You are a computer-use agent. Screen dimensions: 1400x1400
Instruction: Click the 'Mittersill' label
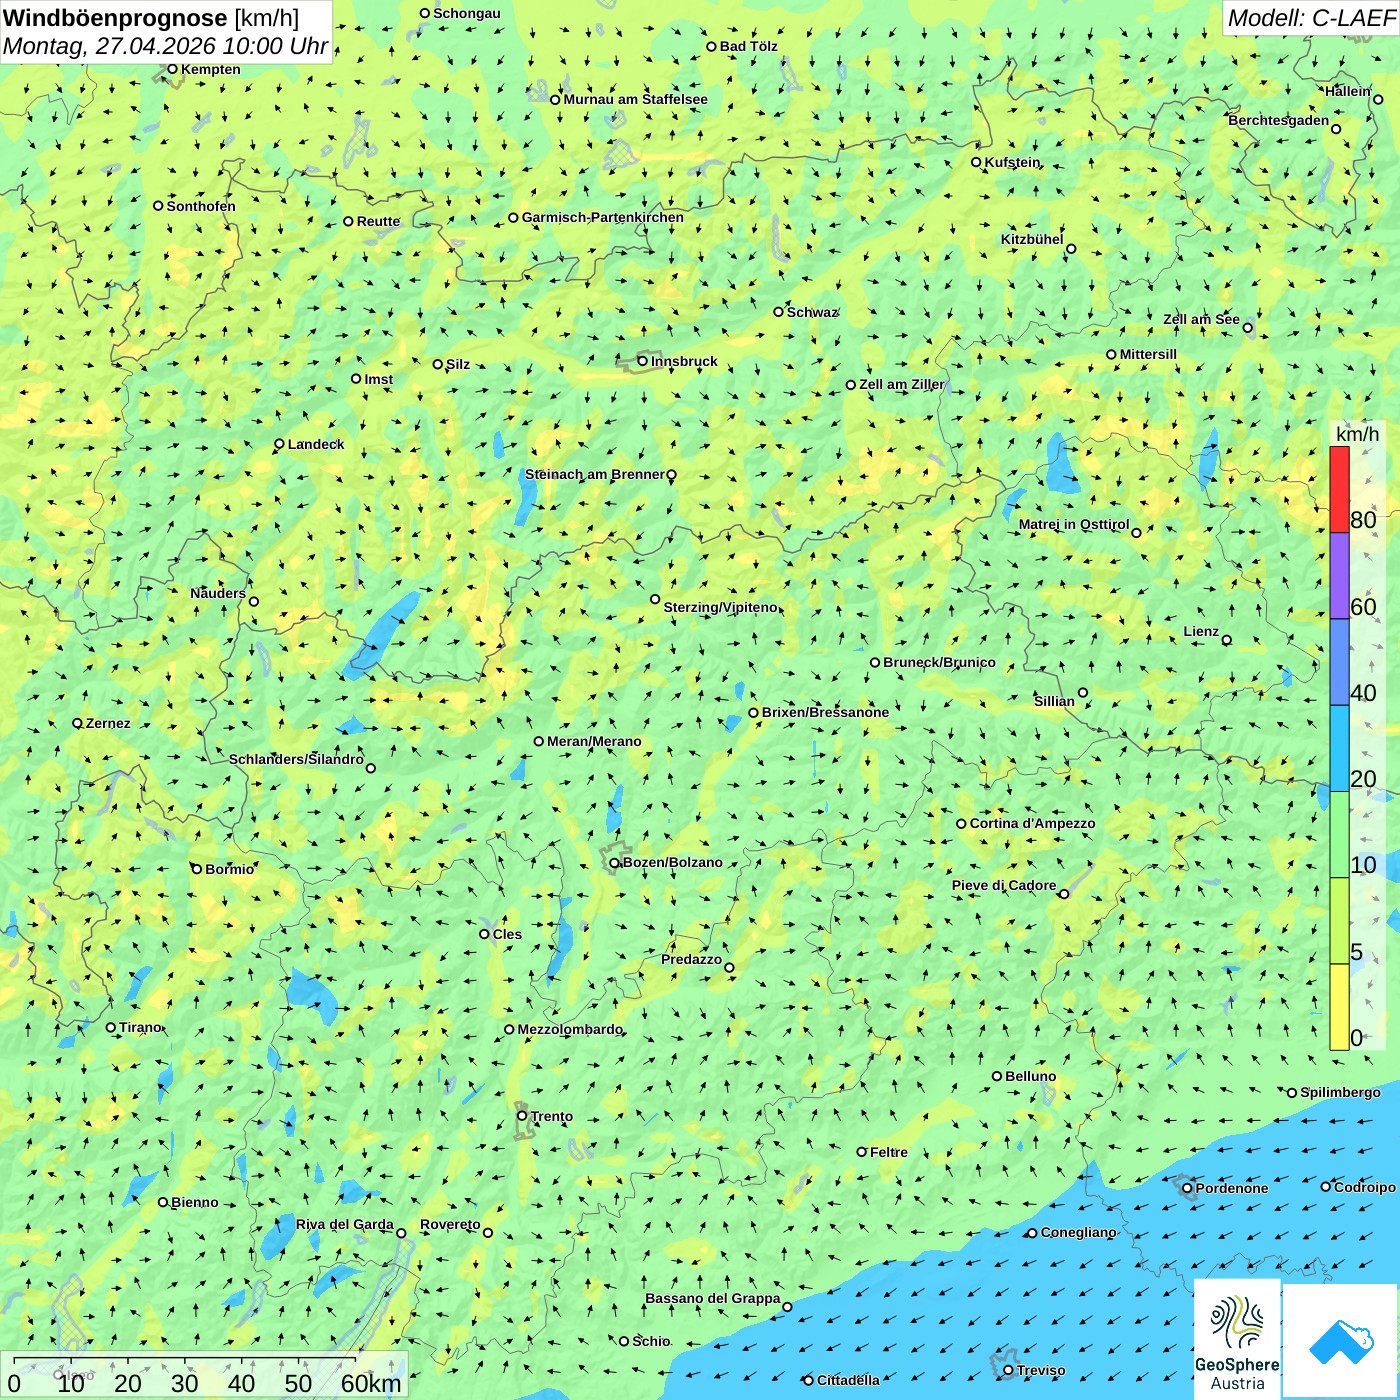tap(1148, 354)
